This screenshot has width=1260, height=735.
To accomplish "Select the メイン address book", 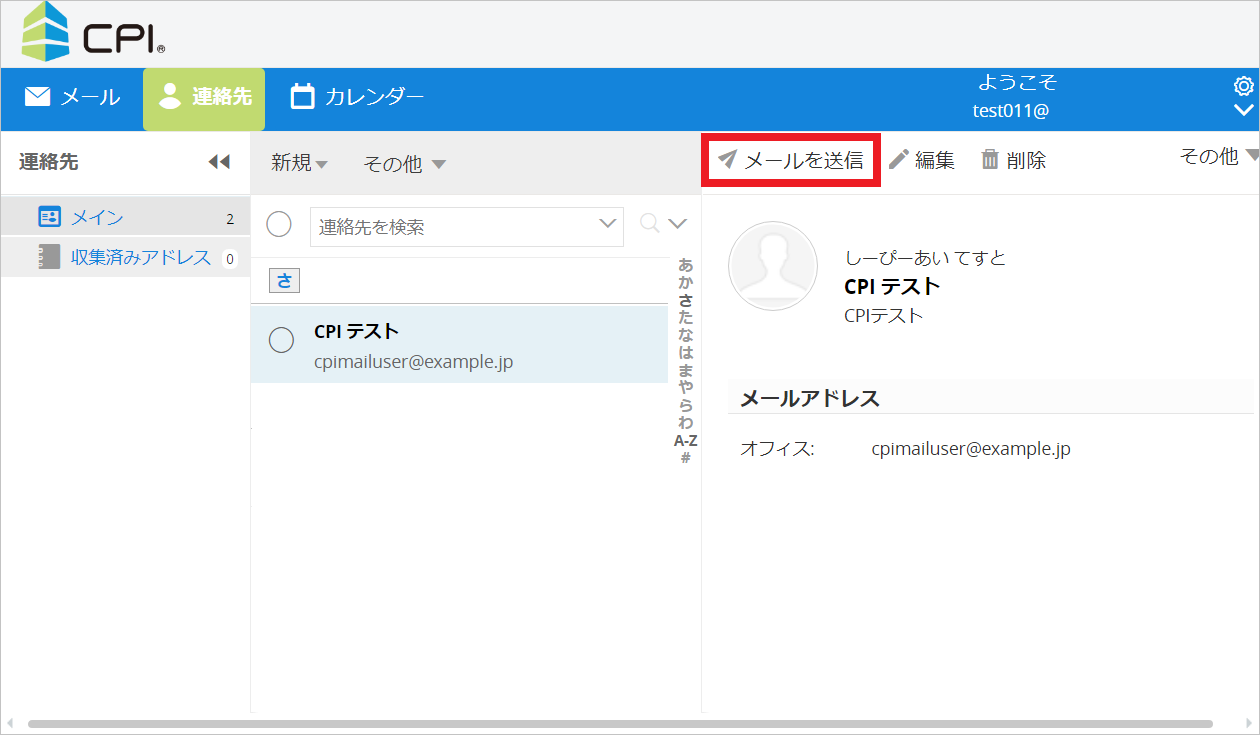I will pyautogui.click(x=97, y=217).
